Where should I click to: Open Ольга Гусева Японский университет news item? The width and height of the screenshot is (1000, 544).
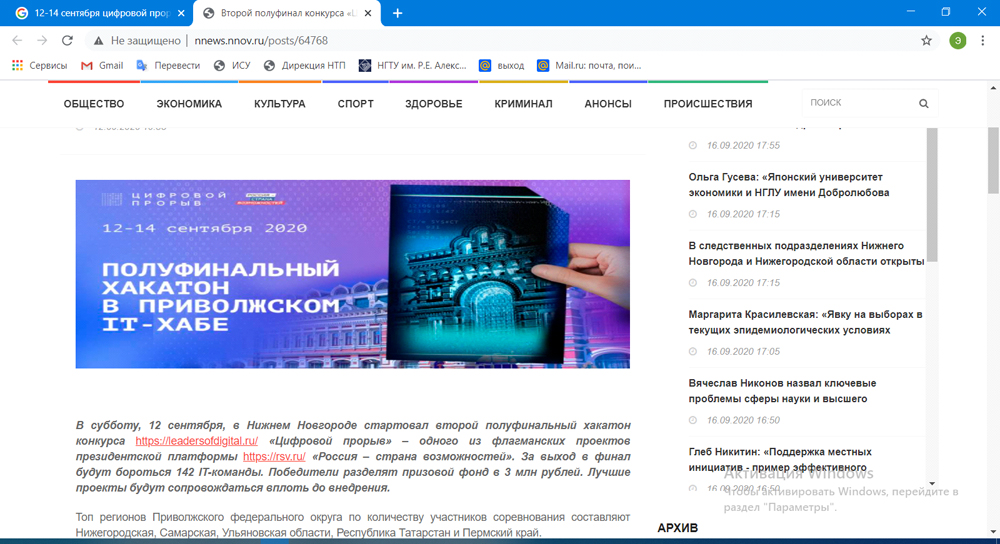point(789,185)
